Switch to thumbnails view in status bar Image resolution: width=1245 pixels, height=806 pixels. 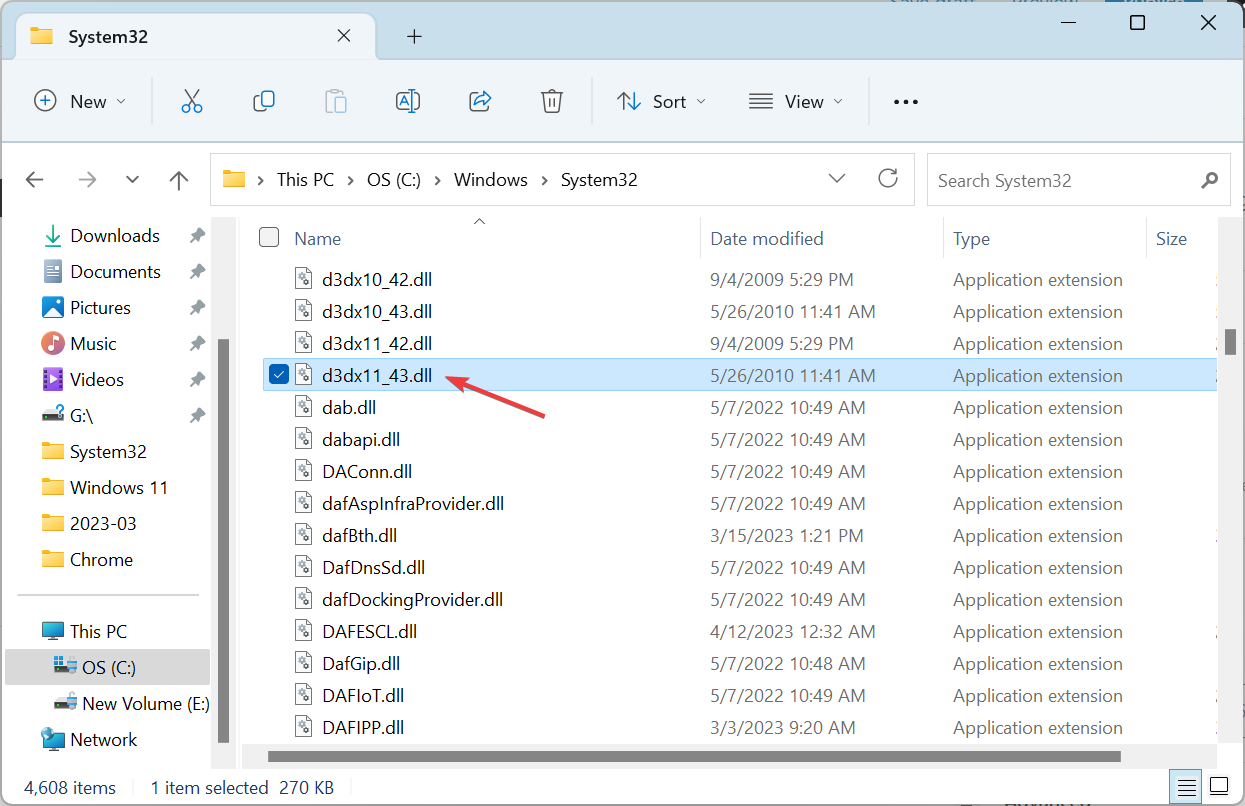coord(1218,786)
